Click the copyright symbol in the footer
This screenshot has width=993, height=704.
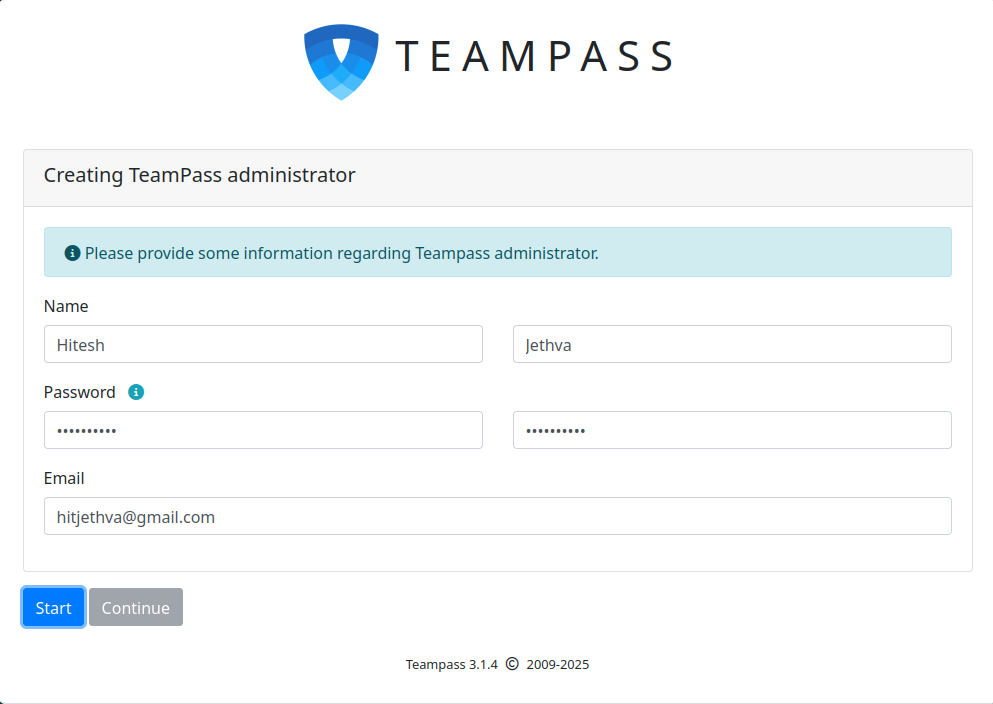point(512,663)
